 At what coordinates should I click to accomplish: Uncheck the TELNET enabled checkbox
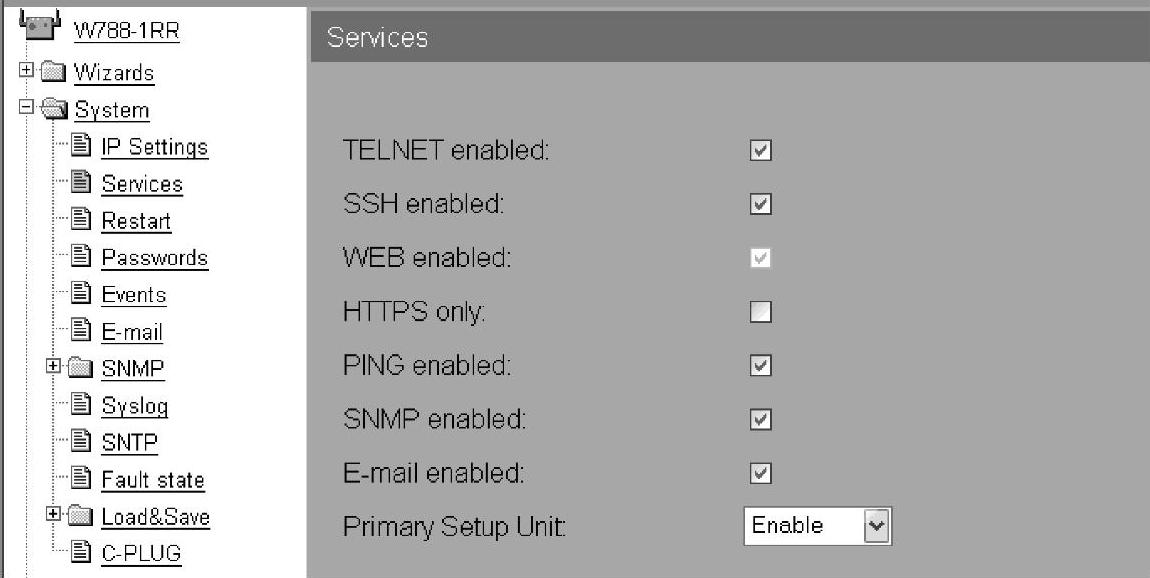(761, 150)
